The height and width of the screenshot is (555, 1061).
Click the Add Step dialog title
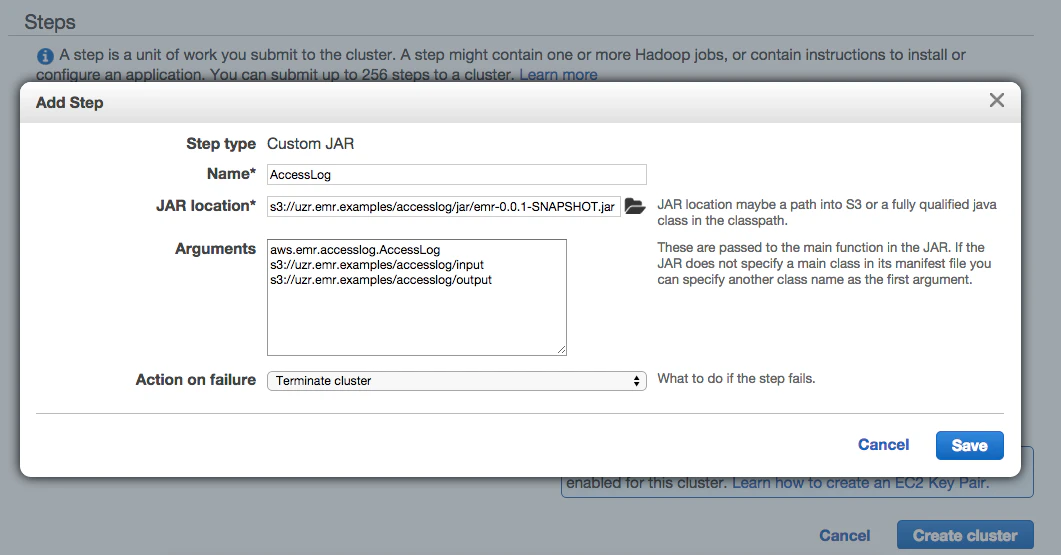tap(70, 103)
